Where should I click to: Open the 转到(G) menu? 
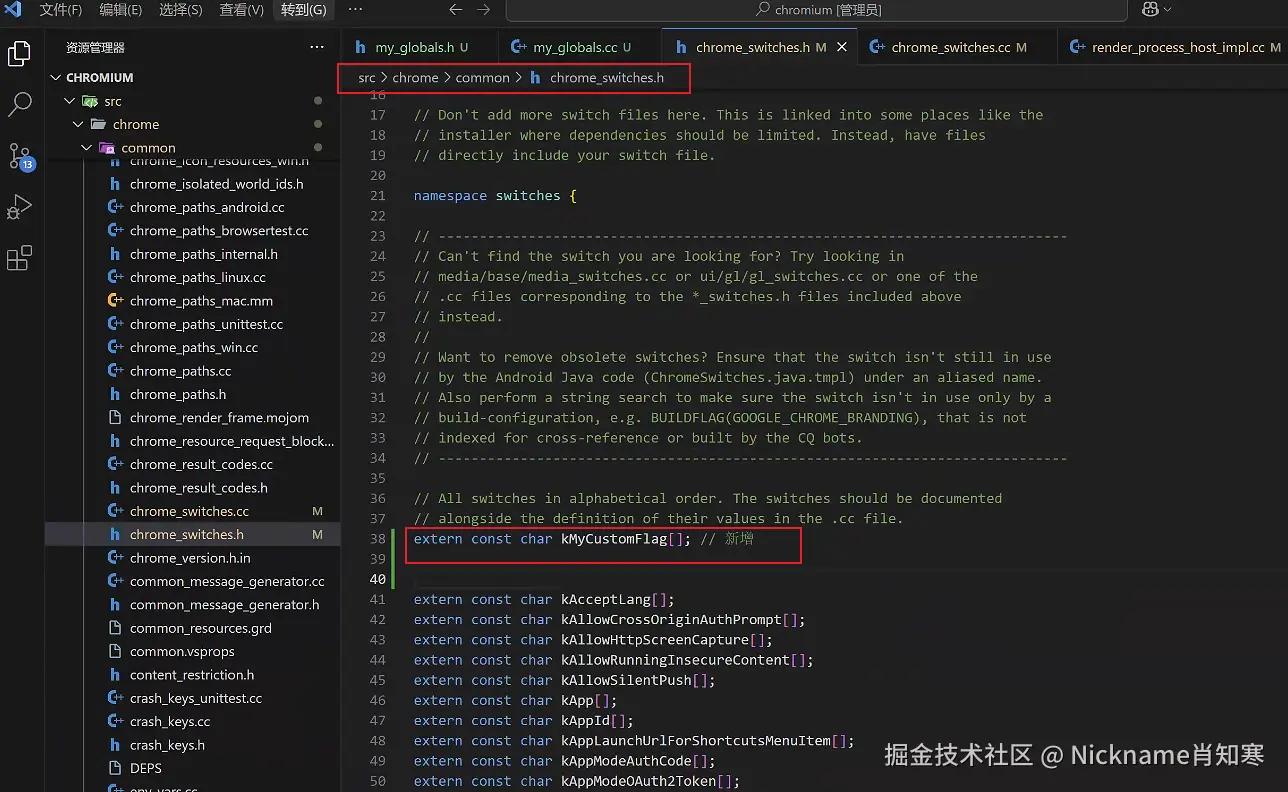pyautogui.click(x=303, y=9)
